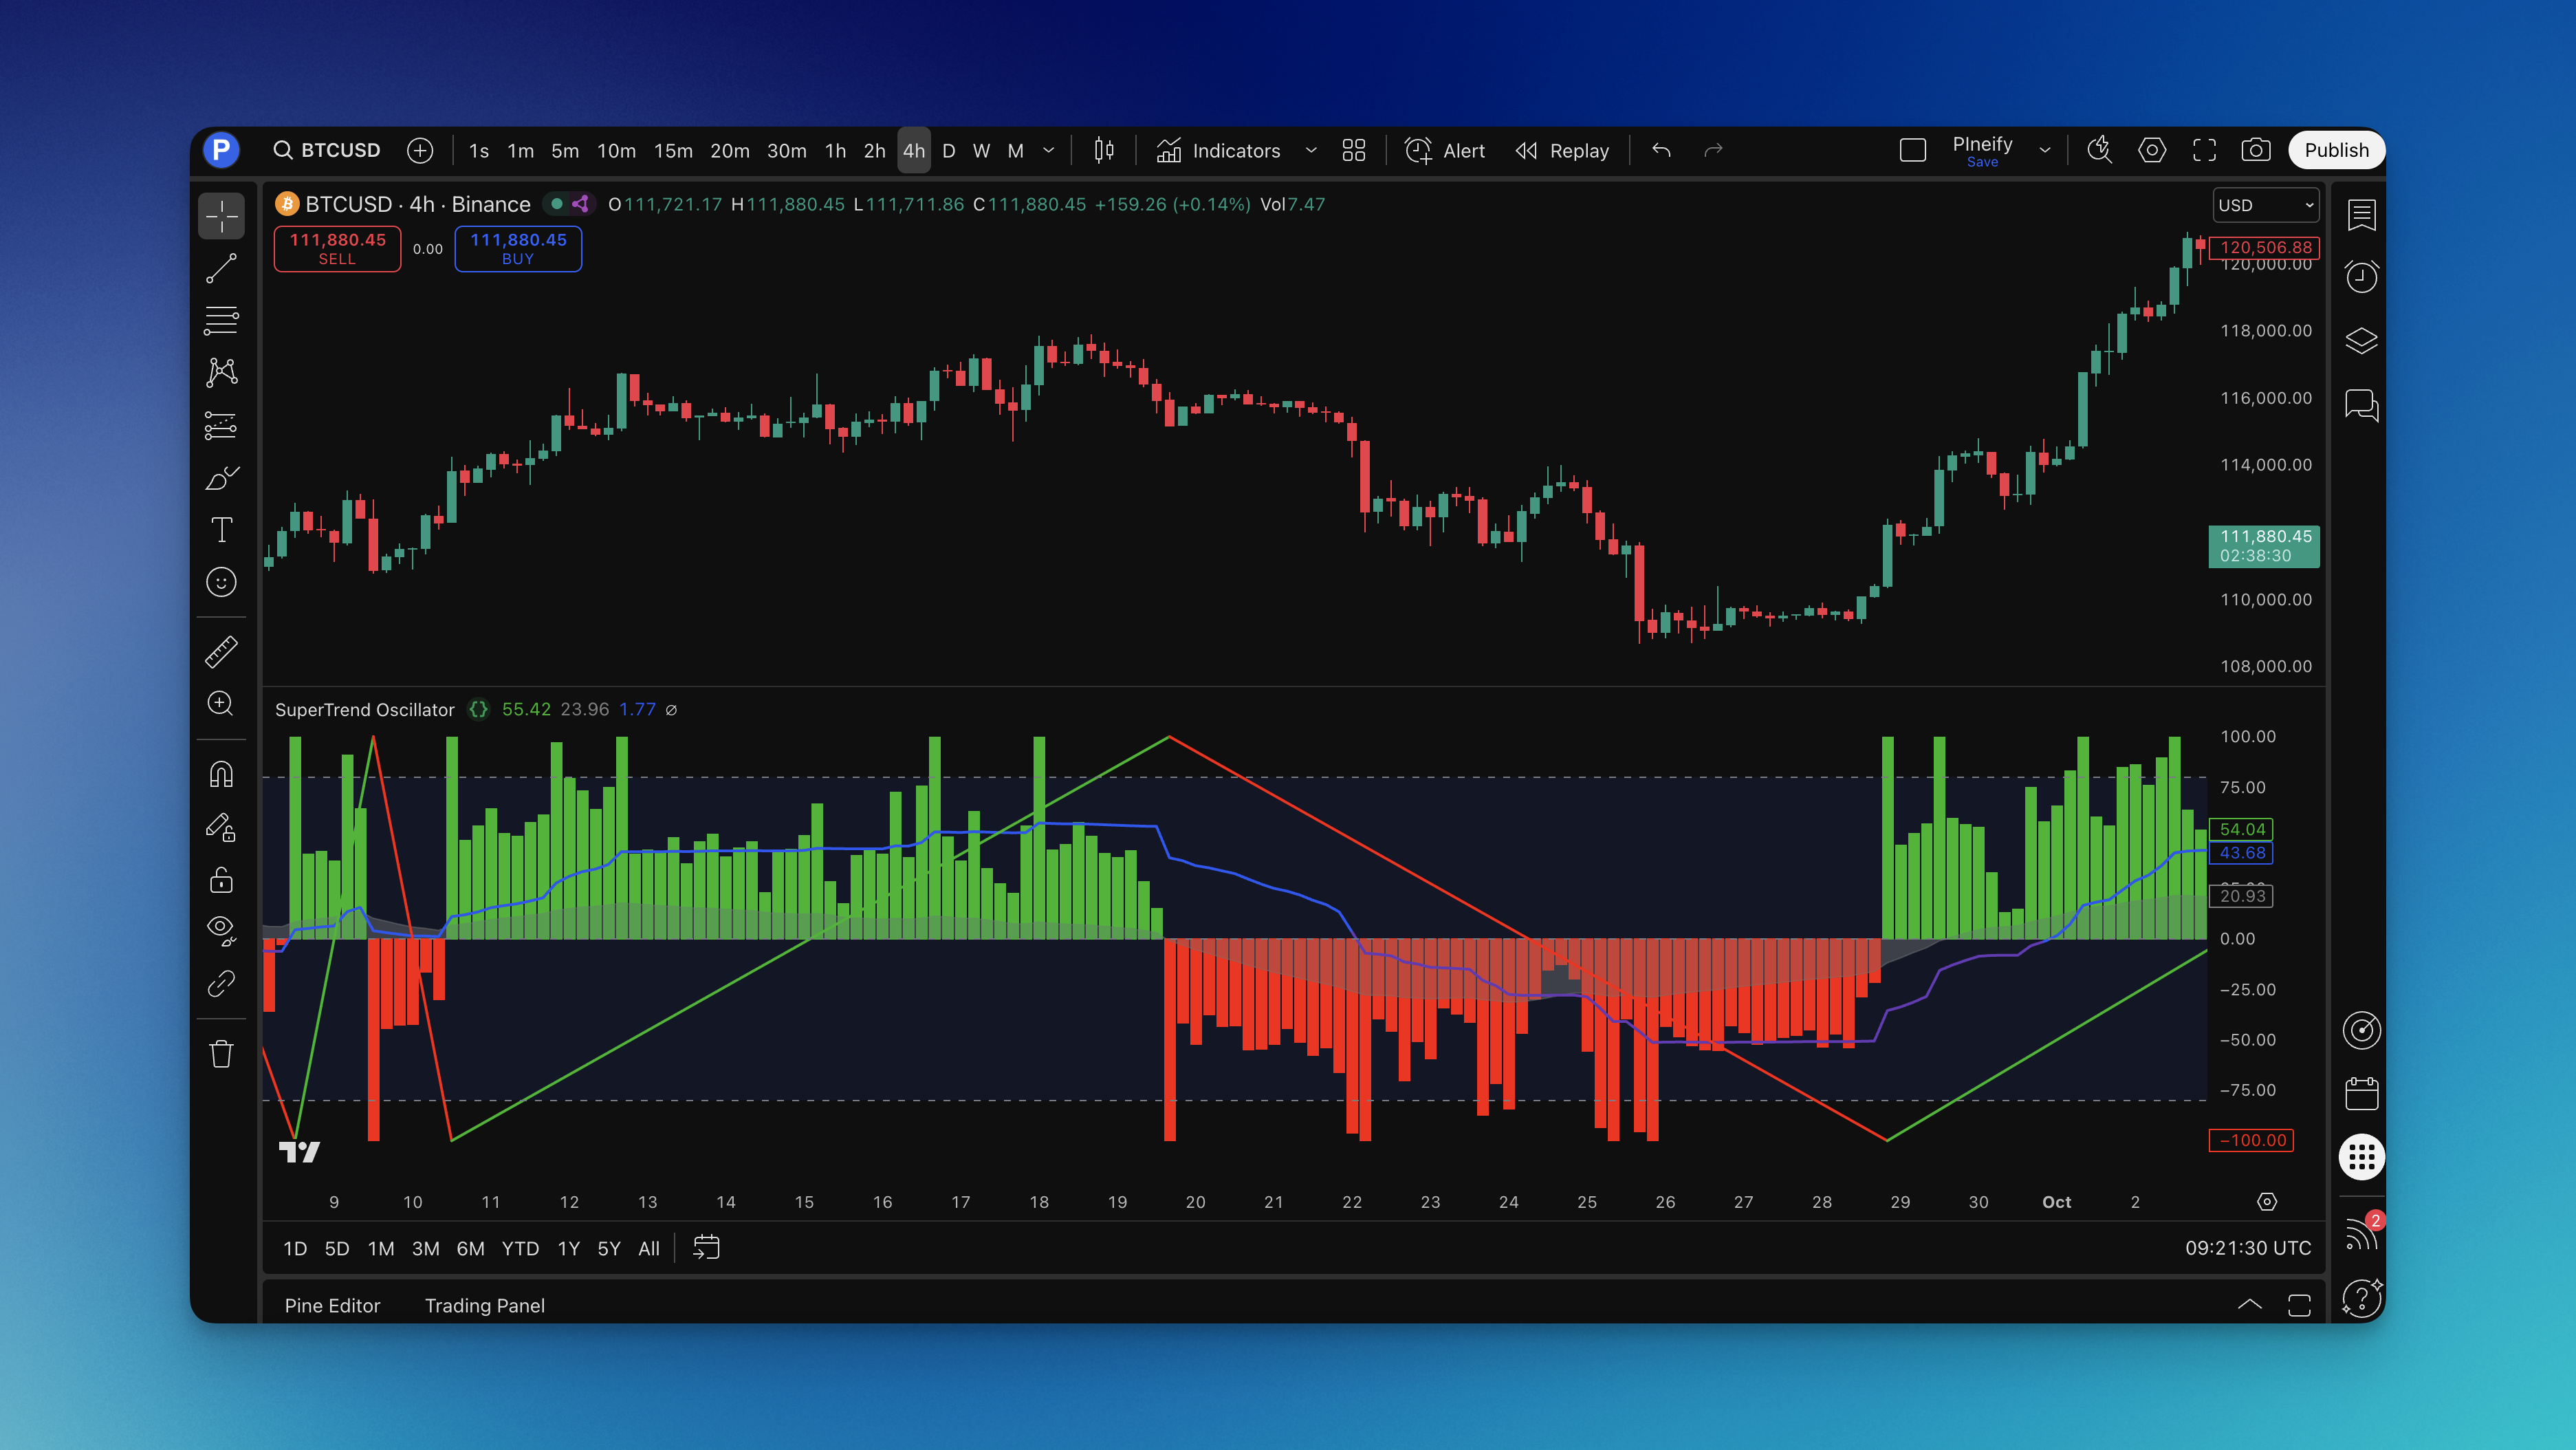This screenshot has width=2576, height=1450.
Task: Switch to the Trading Panel tab
Action: (x=484, y=1305)
